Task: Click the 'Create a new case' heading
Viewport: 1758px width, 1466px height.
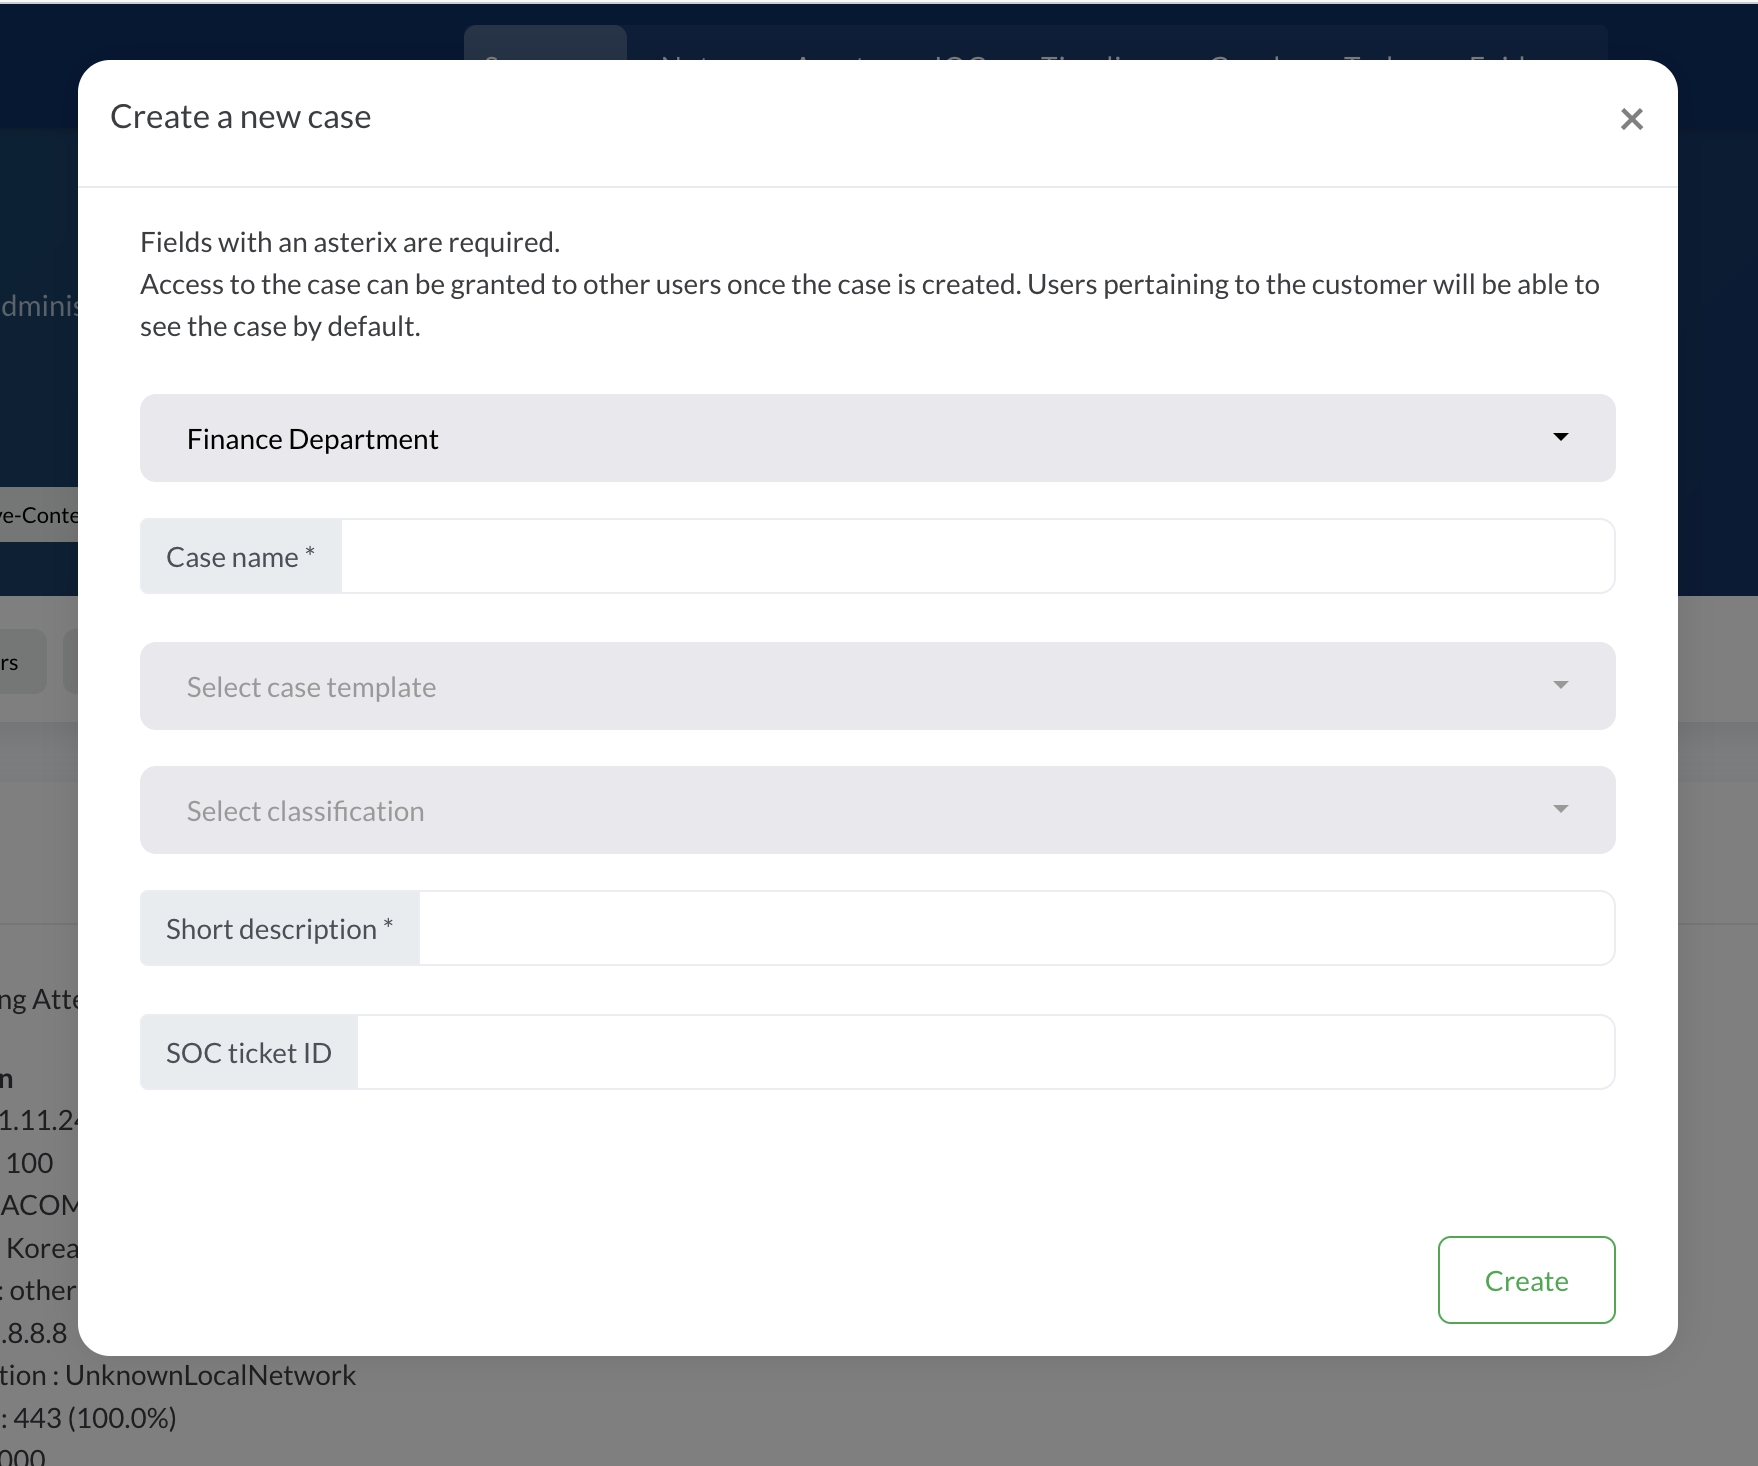Action: pos(240,117)
